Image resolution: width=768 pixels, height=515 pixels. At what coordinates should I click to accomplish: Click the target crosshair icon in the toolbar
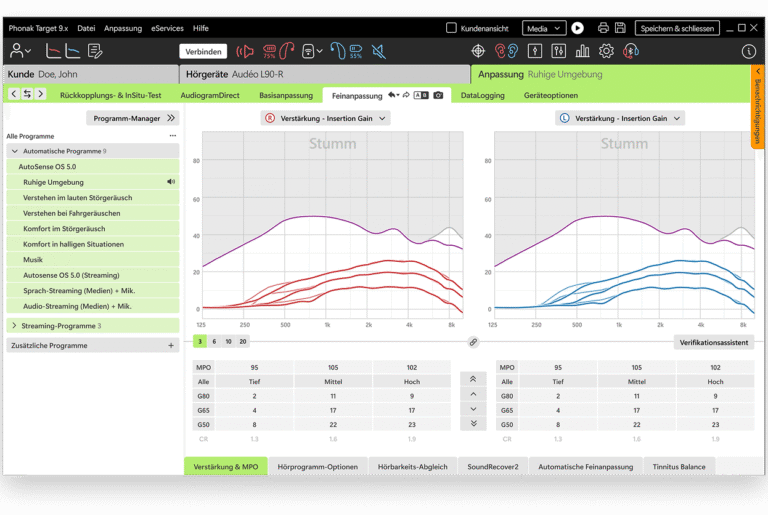[478, 51]
